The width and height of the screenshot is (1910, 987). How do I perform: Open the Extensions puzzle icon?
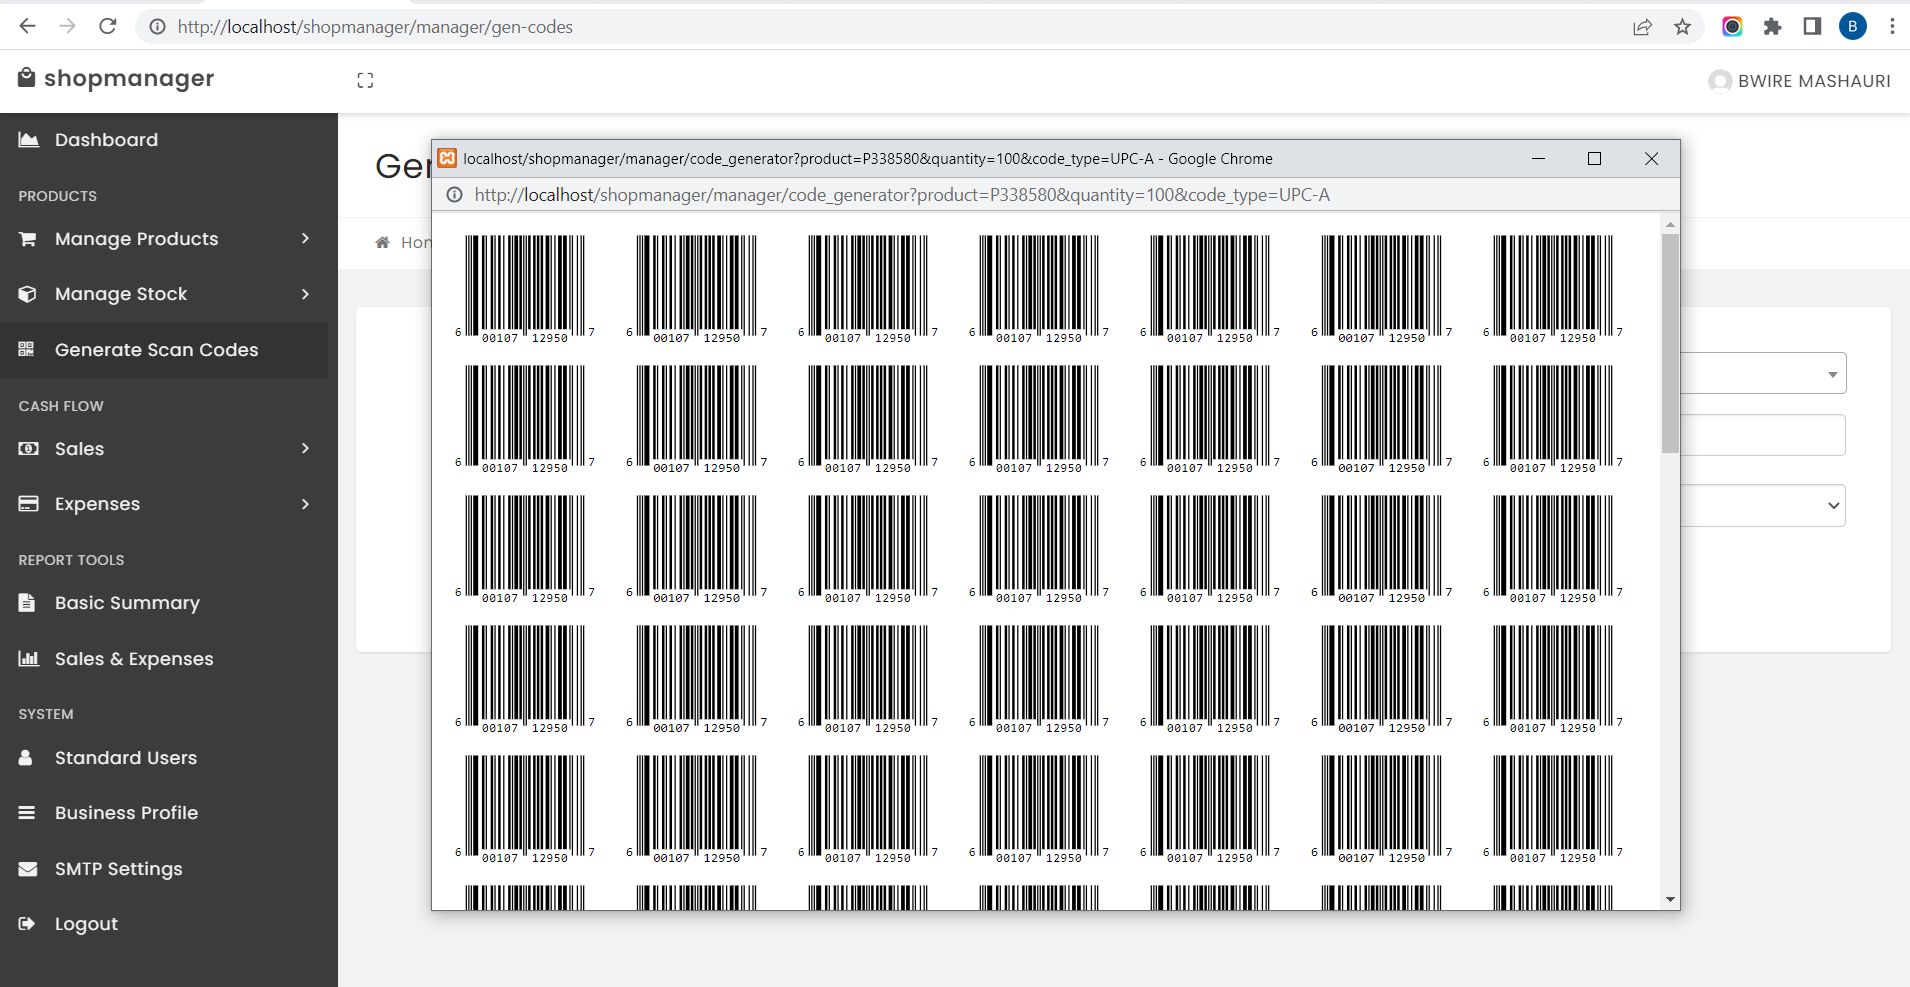(x=1772, y=27)
